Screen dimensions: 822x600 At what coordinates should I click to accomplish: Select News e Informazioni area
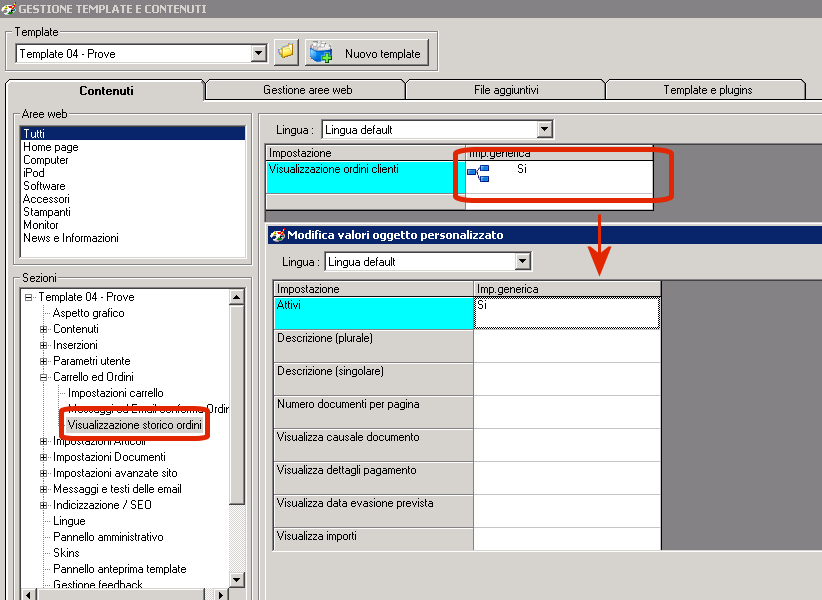(x=71, y=238)
